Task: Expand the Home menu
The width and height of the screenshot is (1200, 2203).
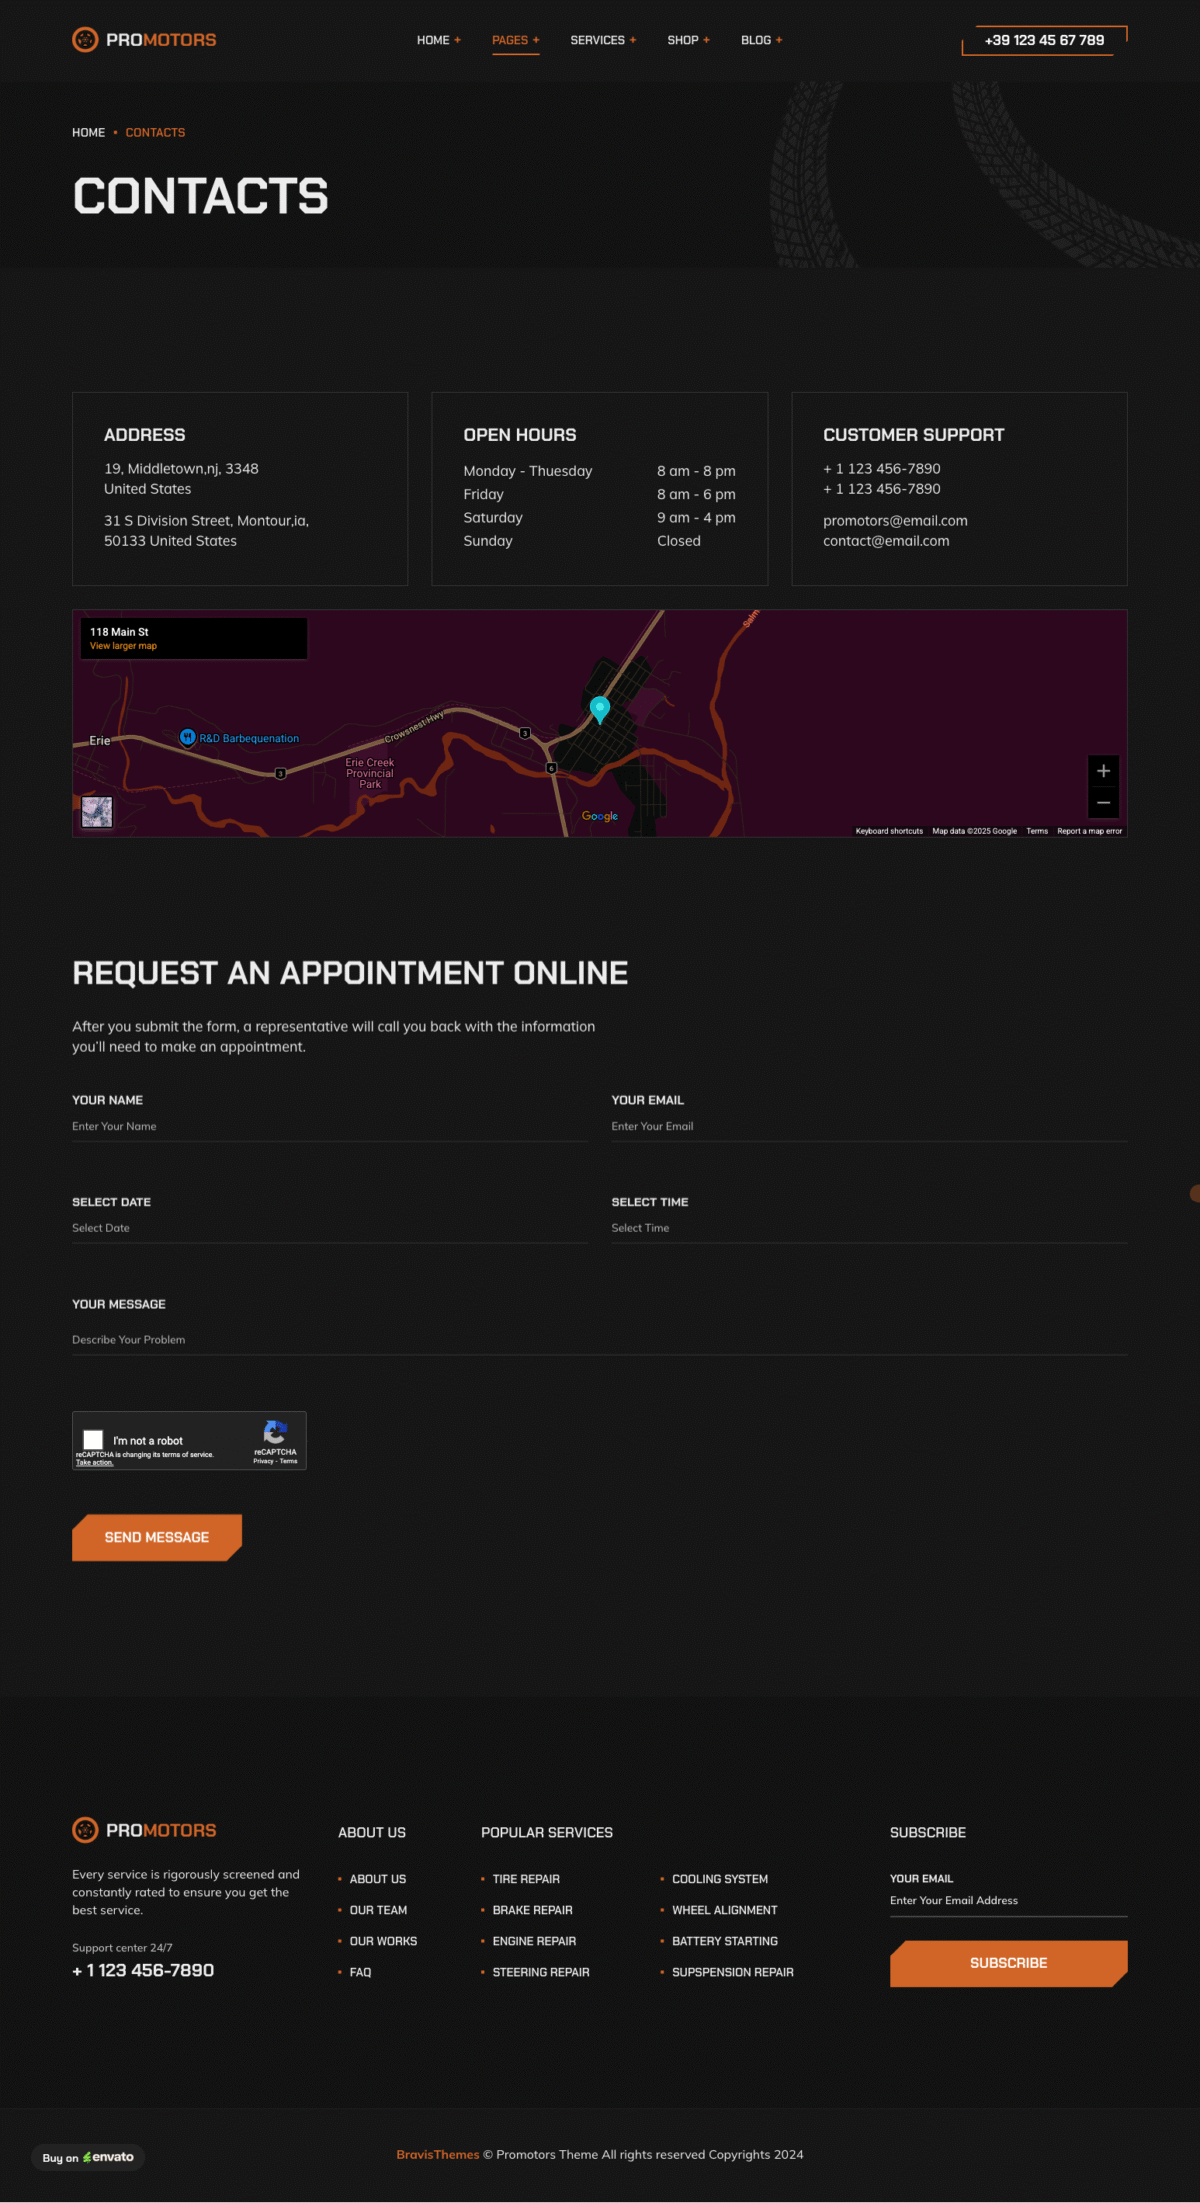Action: pos(438,40)
